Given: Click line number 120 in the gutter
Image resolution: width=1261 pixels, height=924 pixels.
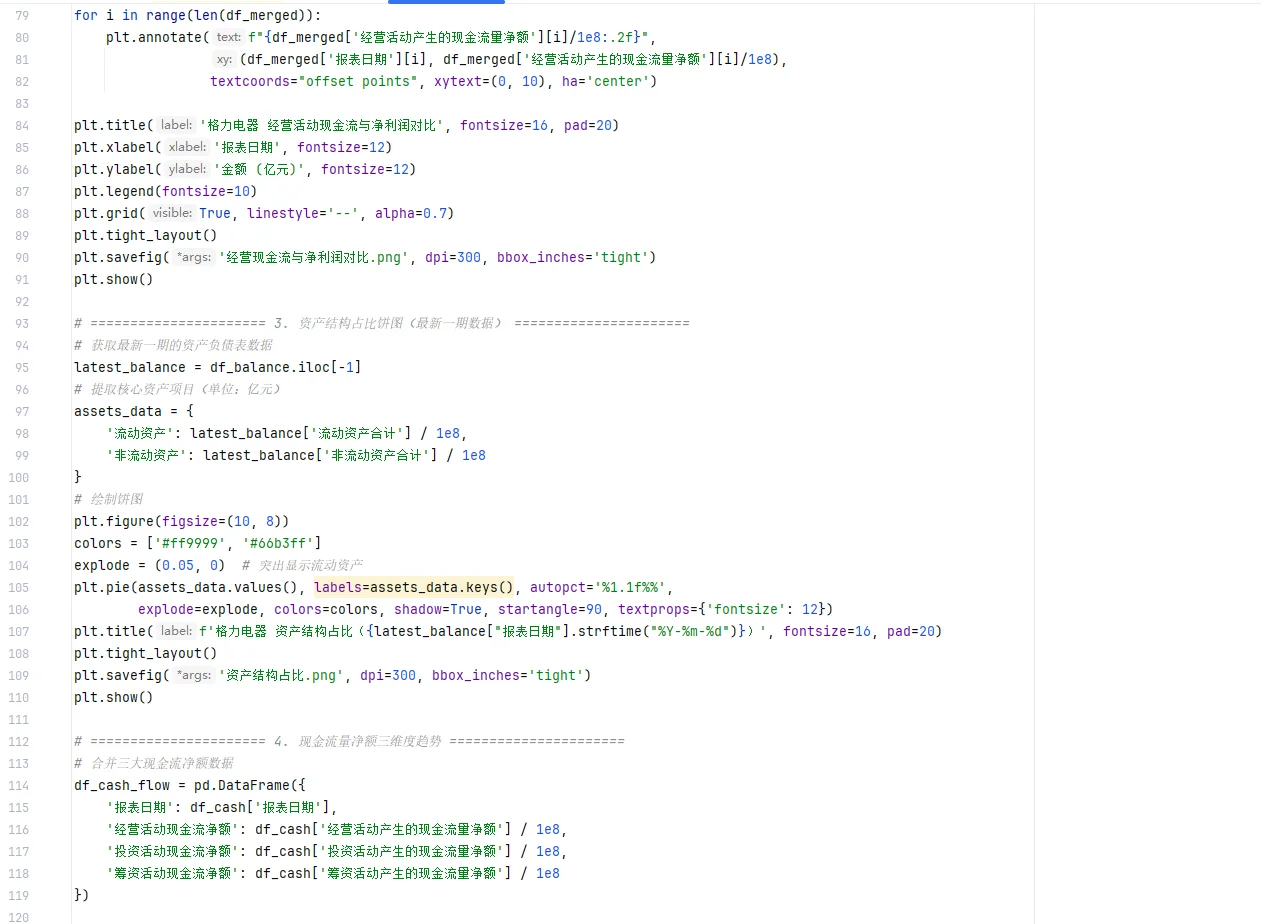Looking at the screenshot, I should (18, 917).
